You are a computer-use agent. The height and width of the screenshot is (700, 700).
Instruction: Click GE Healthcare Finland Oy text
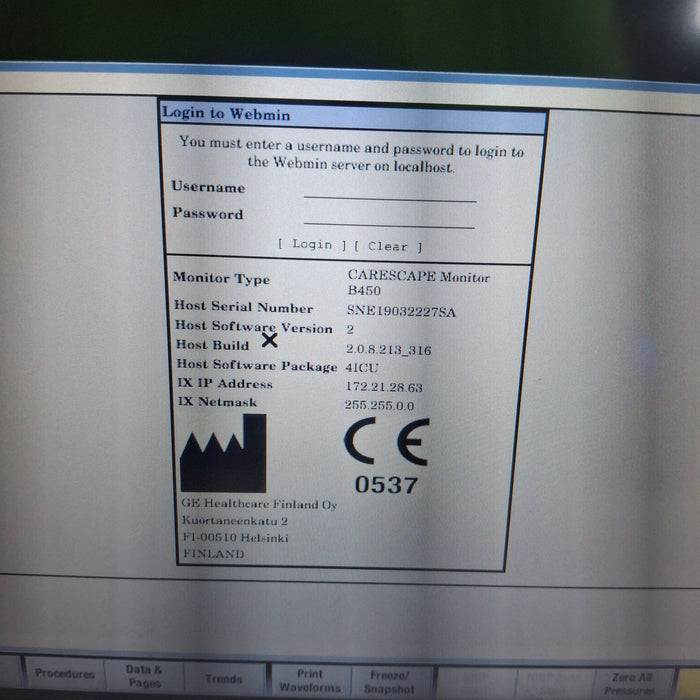tap(259, 504)
